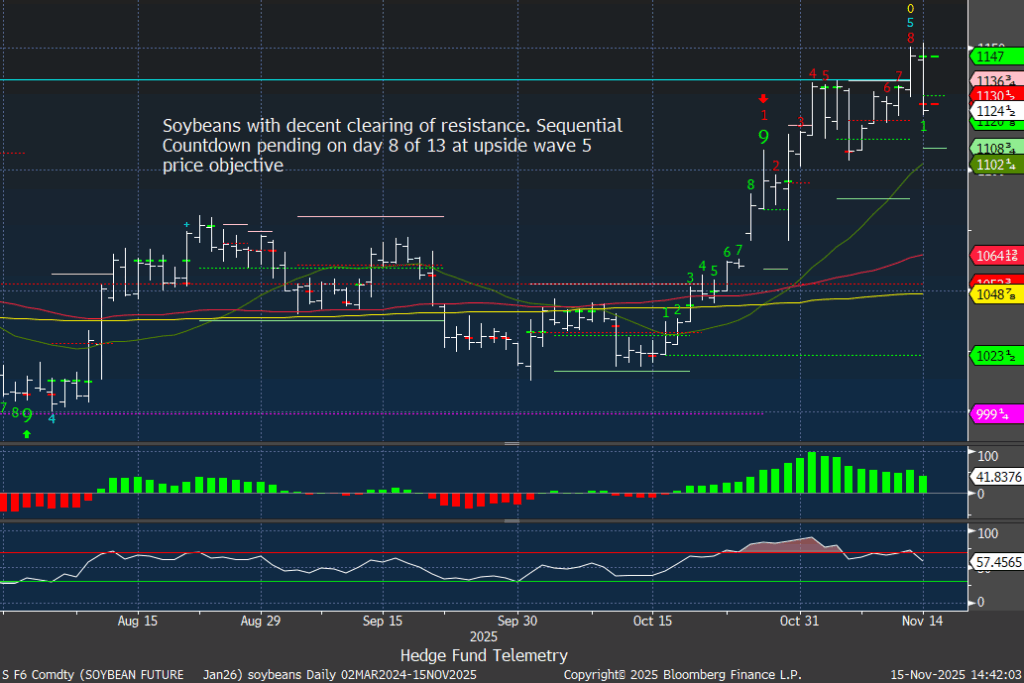Click the olive 1102 1/4 price label
1024x683 pixels.
click(x=995, y=164)
